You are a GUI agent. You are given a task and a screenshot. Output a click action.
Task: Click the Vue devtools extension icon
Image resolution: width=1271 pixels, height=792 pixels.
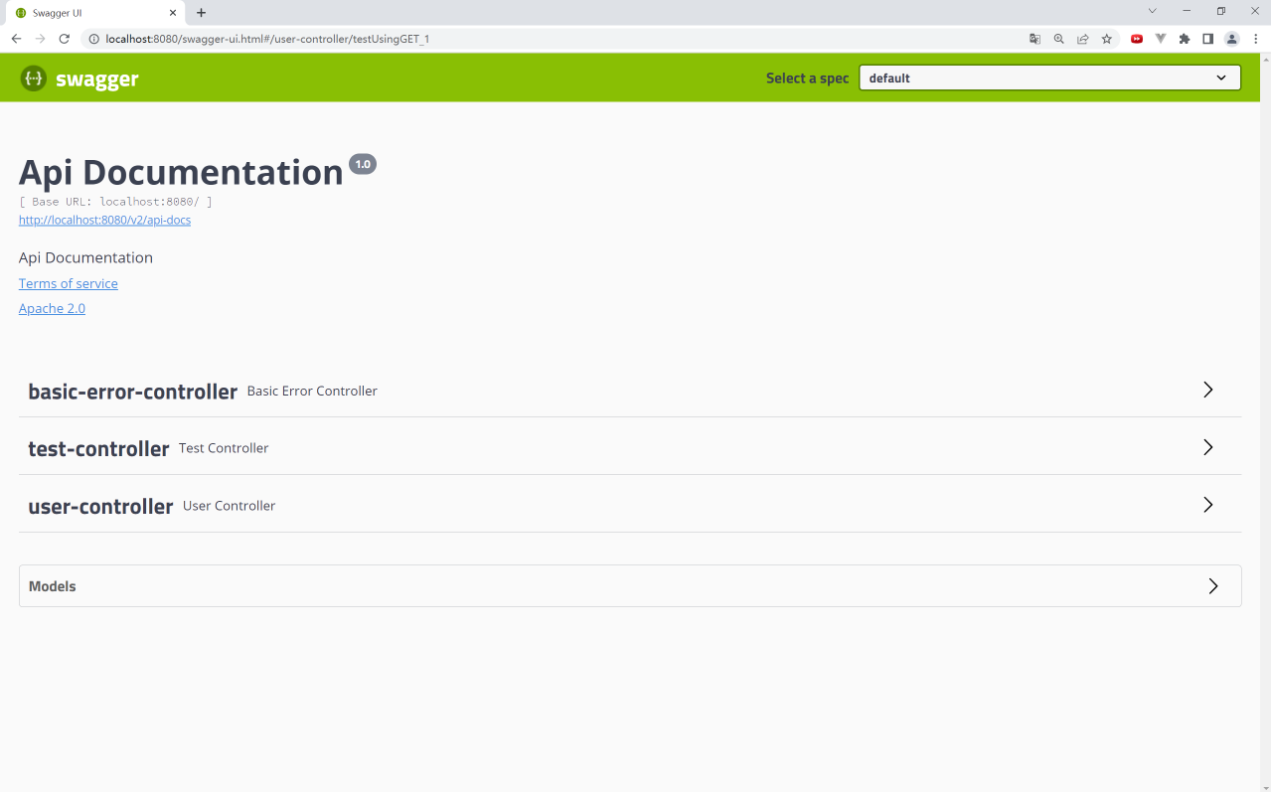(x=1161, y=39)
